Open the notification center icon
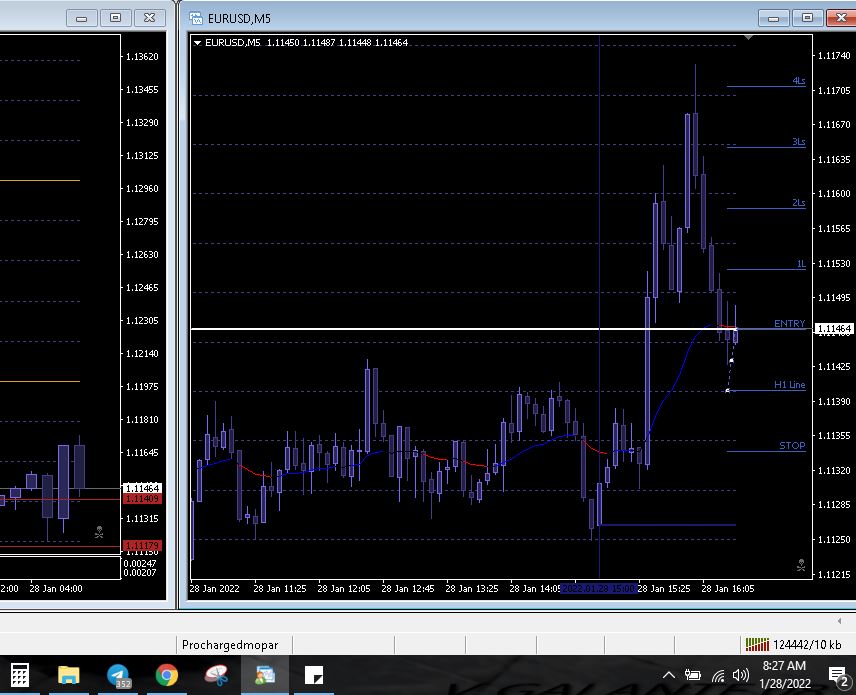The width and height of the screenshot is (856, 695). [x=839, y=676]
